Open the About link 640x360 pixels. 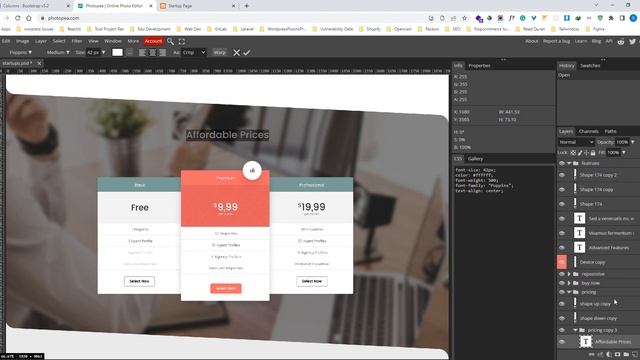pos(531,41)
